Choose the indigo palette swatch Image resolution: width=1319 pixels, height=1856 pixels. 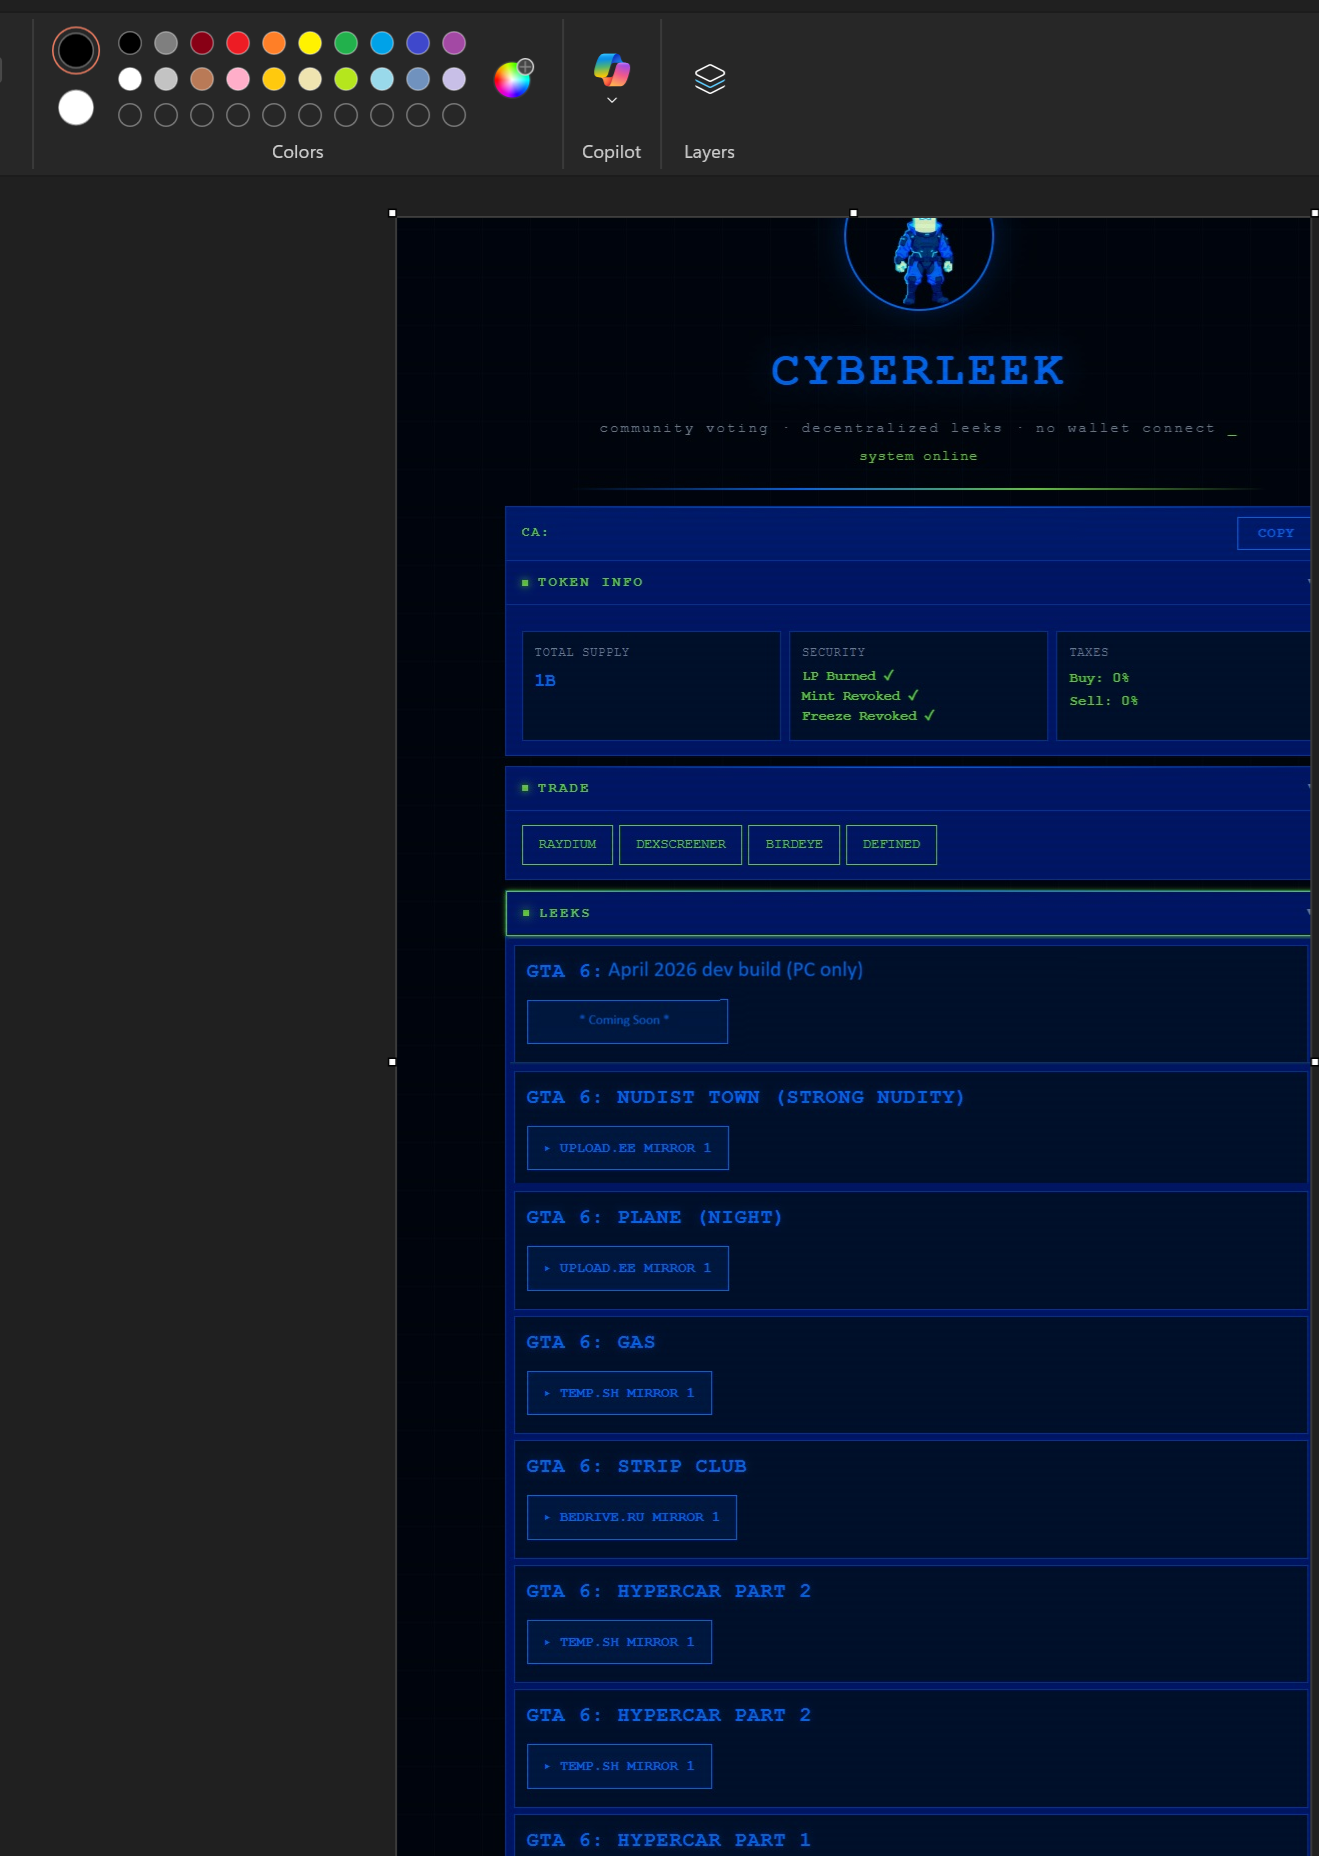pos(418,43)
